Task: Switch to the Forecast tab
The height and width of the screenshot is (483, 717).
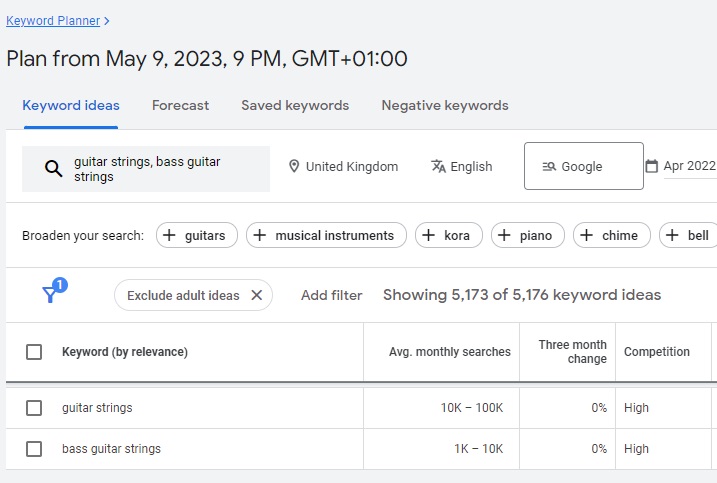Action: point(180,105)
